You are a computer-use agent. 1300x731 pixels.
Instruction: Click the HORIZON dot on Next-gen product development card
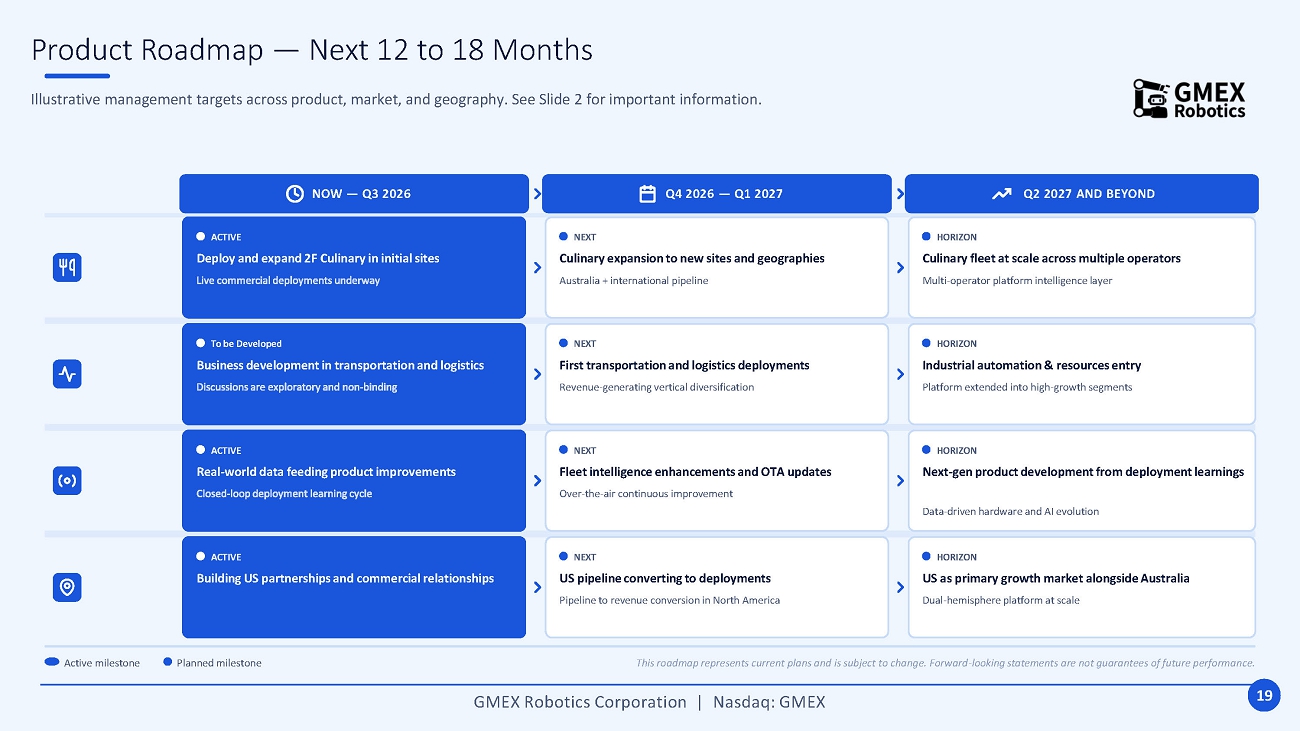point(927,450)
